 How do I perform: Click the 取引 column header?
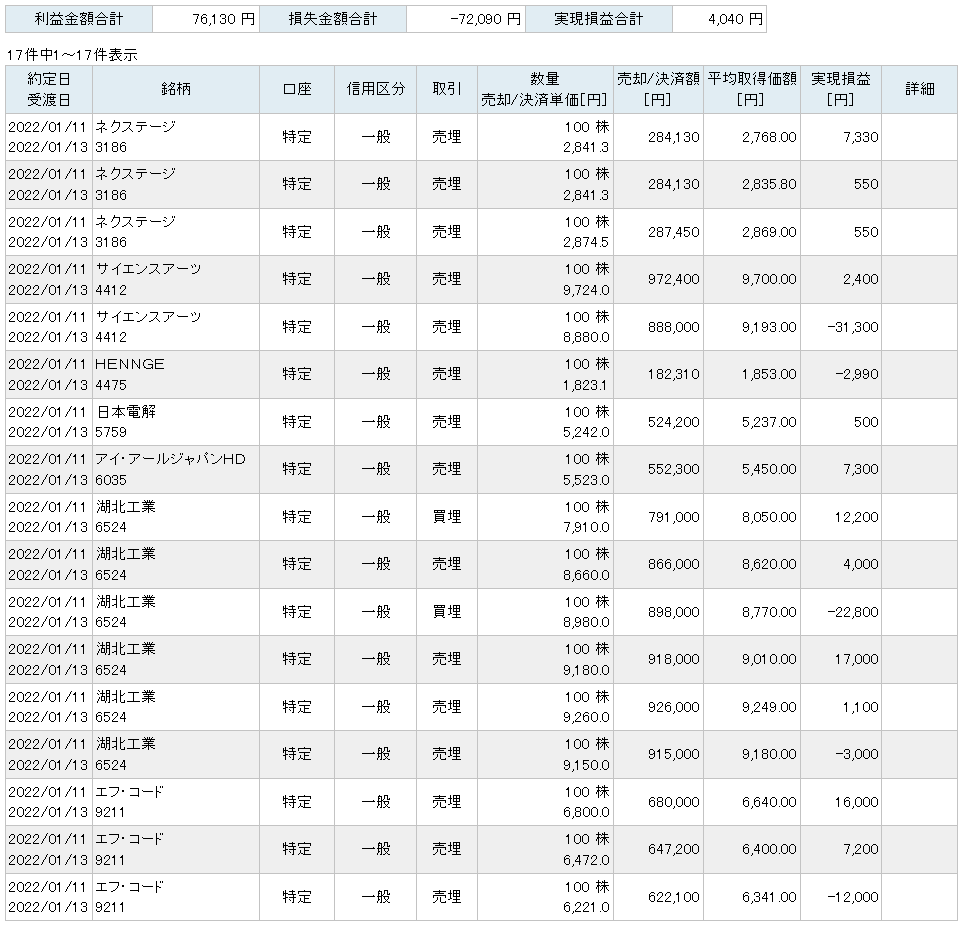[447, 89]
